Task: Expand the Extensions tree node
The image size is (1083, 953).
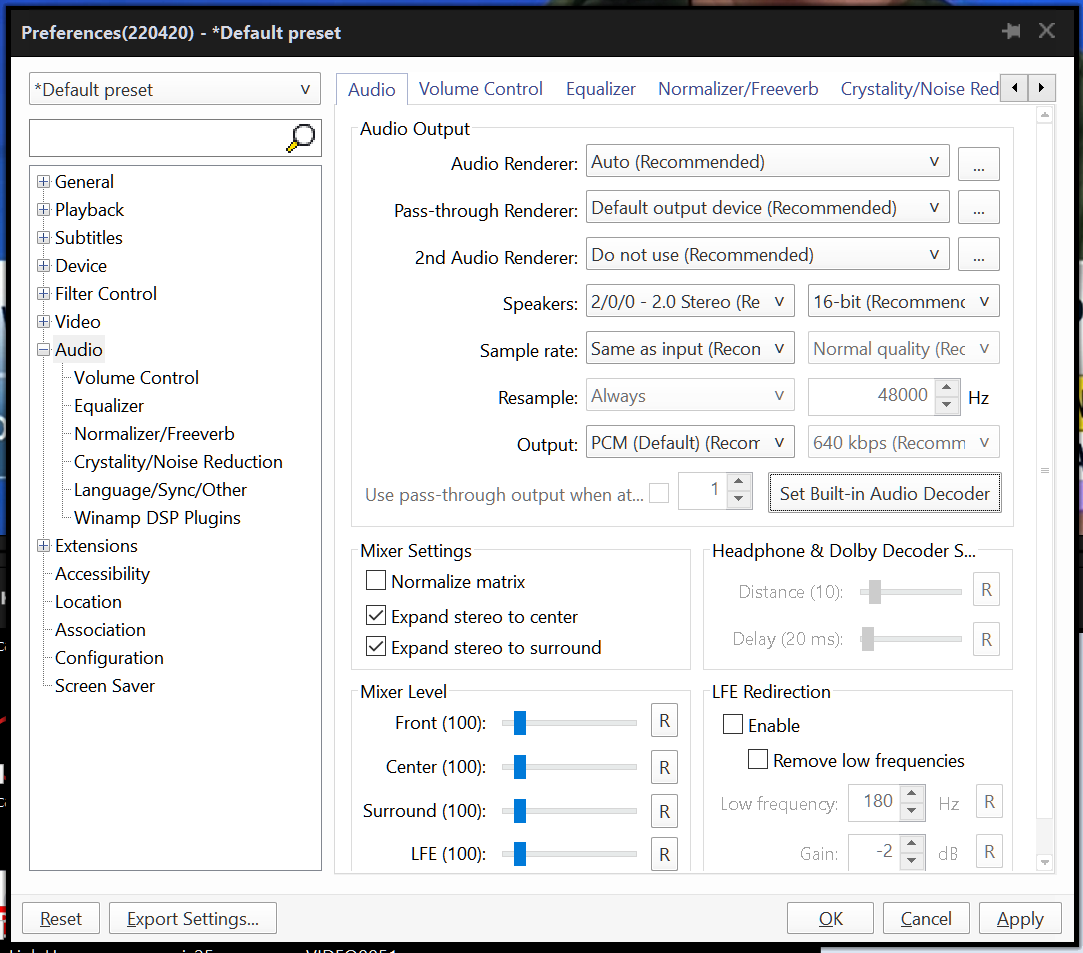Action: pos(44,546)
